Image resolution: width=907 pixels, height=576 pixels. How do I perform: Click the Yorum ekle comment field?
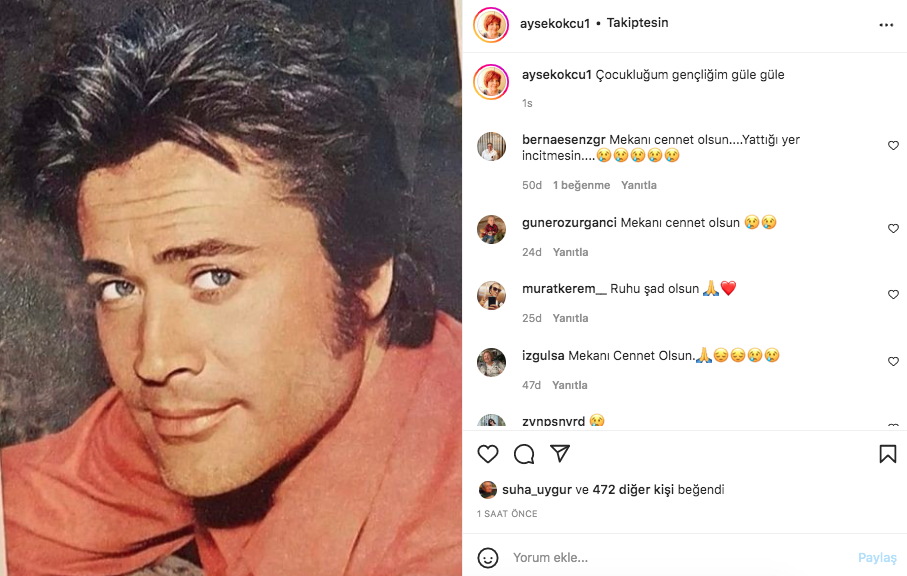(x=670, y=558)
